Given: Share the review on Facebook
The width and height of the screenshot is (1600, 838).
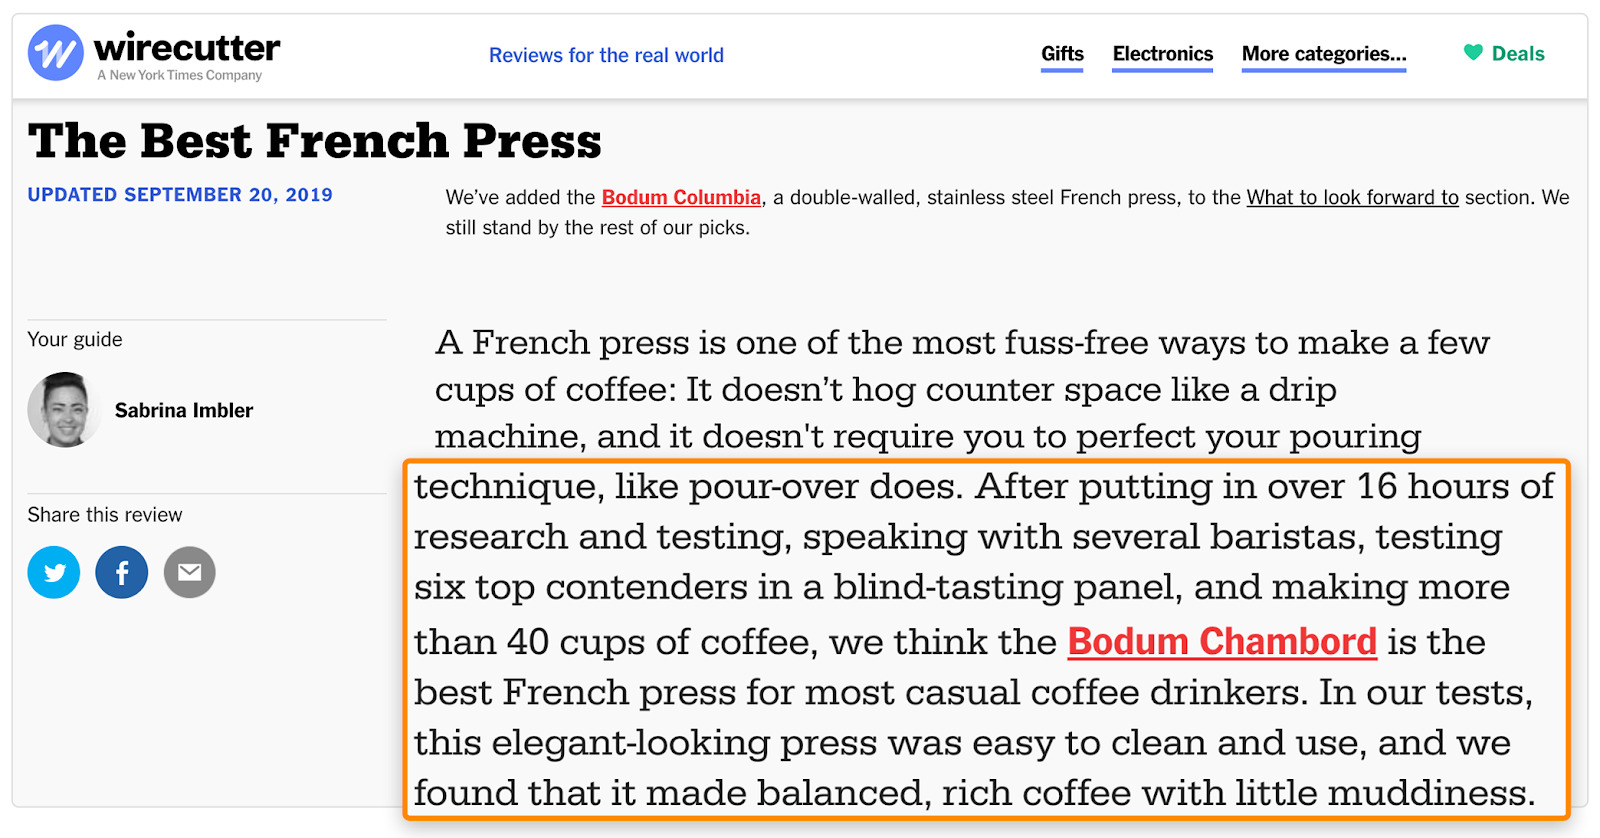Looking at the screenshot, I should click(x=122, y=572).
